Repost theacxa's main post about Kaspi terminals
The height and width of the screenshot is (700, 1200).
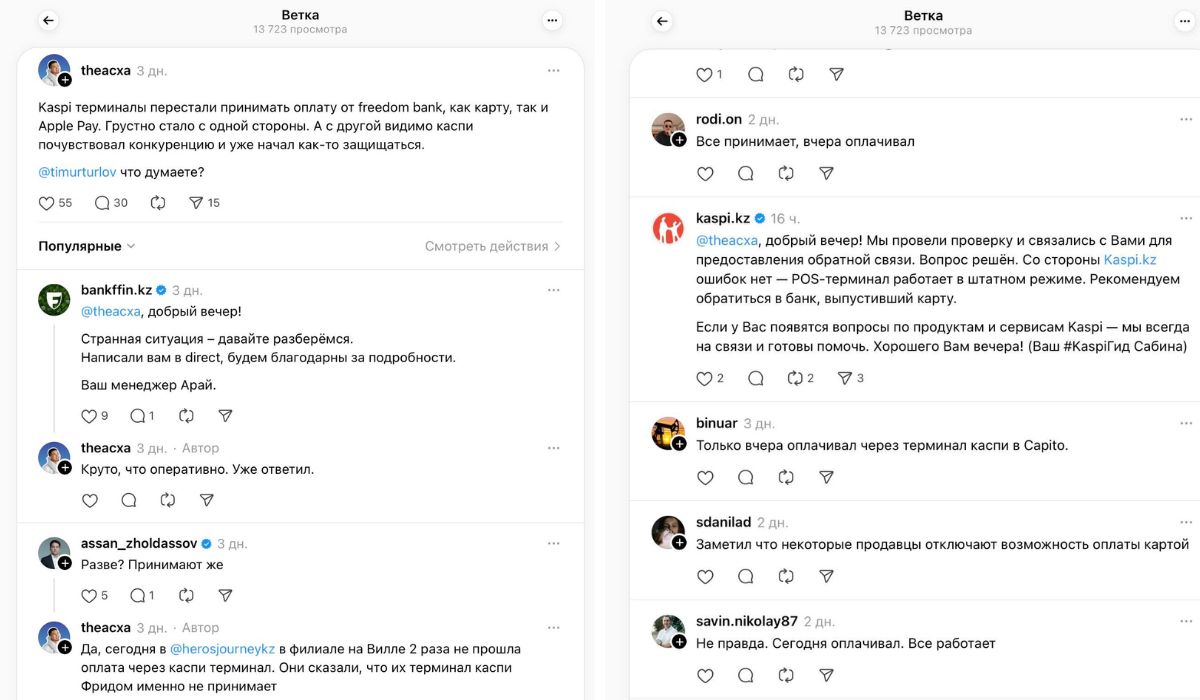pyautogui.click(x=158, y=203)
